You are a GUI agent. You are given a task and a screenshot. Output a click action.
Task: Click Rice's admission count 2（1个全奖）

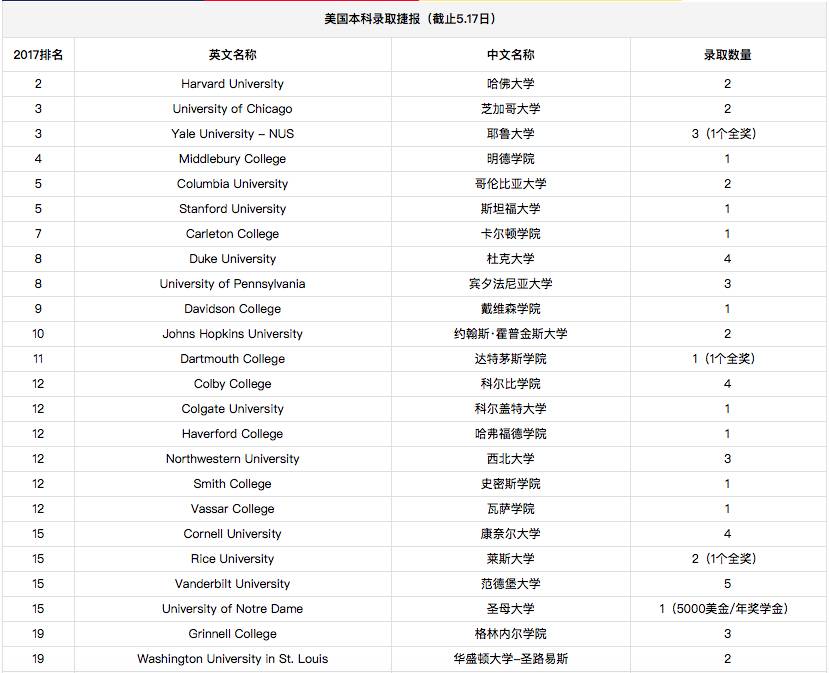tap(727, 559)
